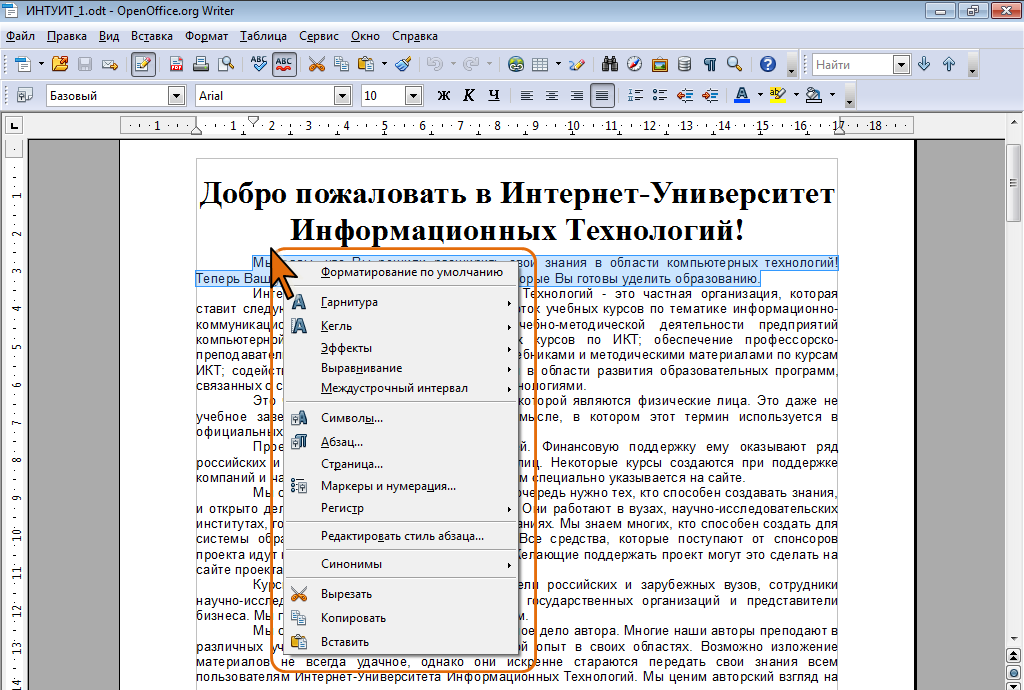Open a file with the folder icon
The width and height of the screenshot is (1024, 690).
60,64
